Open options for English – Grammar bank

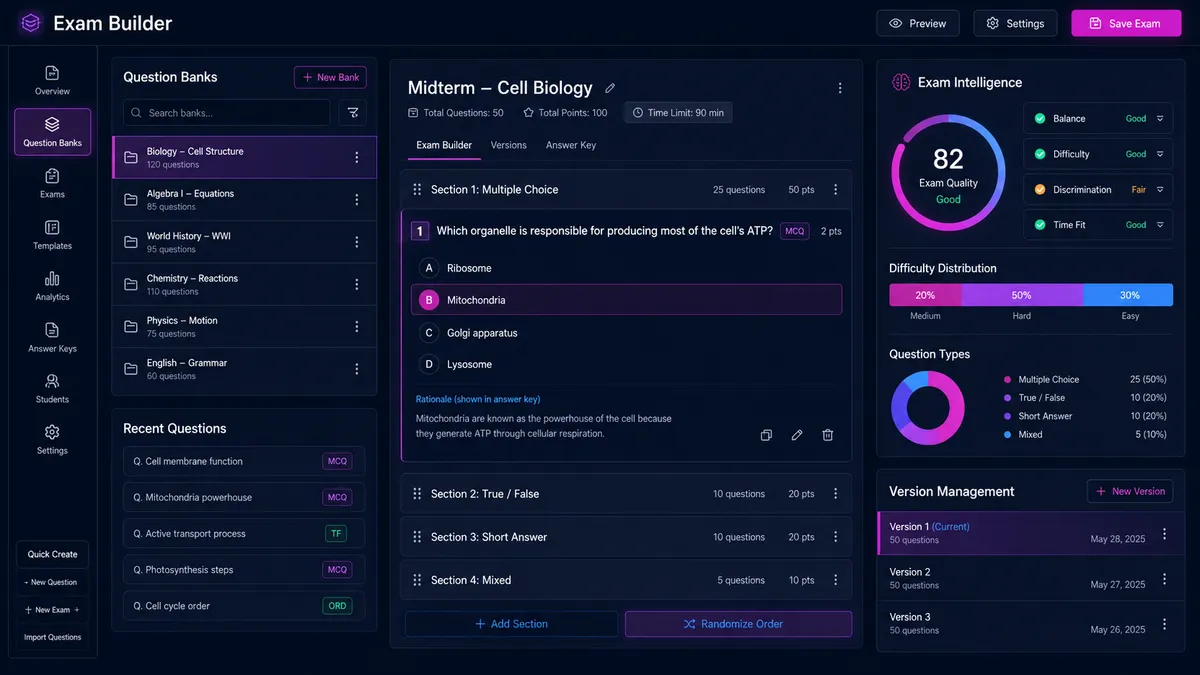pyautogui.click(x=357, y=369)
